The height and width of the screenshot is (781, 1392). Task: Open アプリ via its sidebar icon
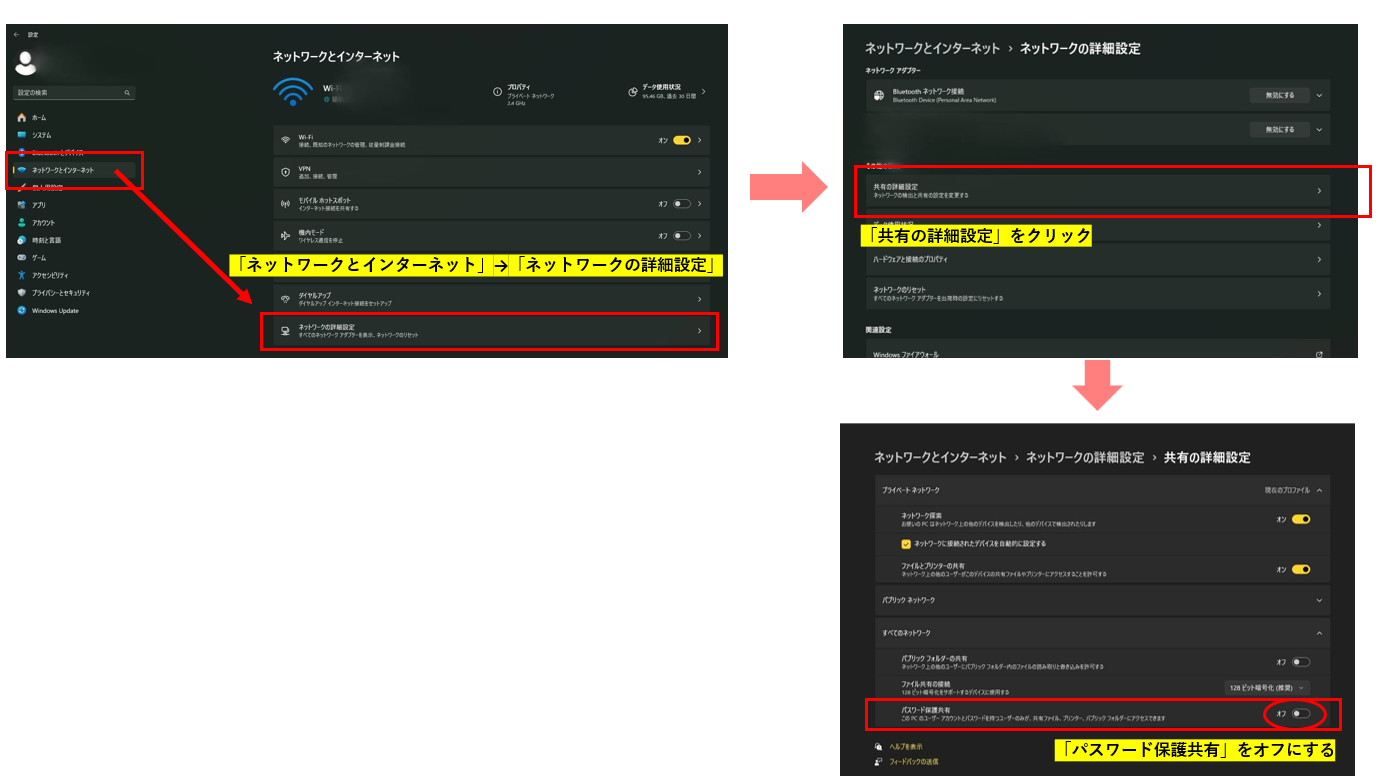tap(22, 205)
